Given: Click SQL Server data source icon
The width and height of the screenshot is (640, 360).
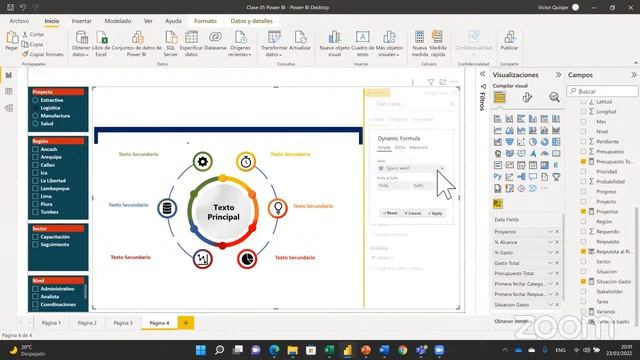Looking at the screenshot, I should 171,38.
